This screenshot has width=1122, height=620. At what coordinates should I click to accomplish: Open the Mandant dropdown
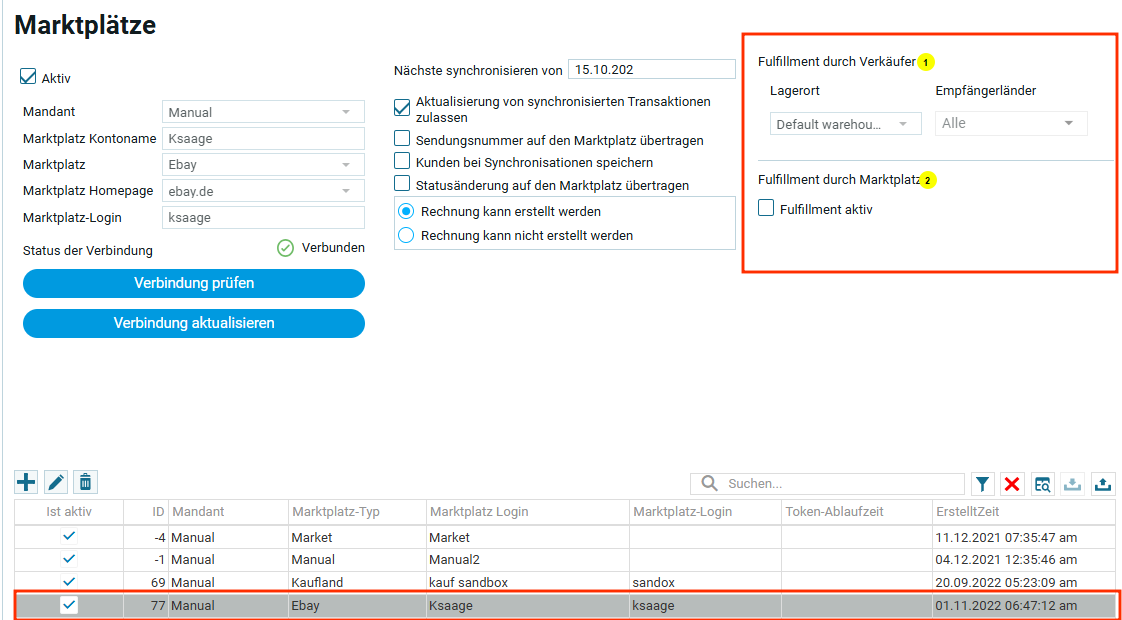pyautogui.click(x=263, y=112)
